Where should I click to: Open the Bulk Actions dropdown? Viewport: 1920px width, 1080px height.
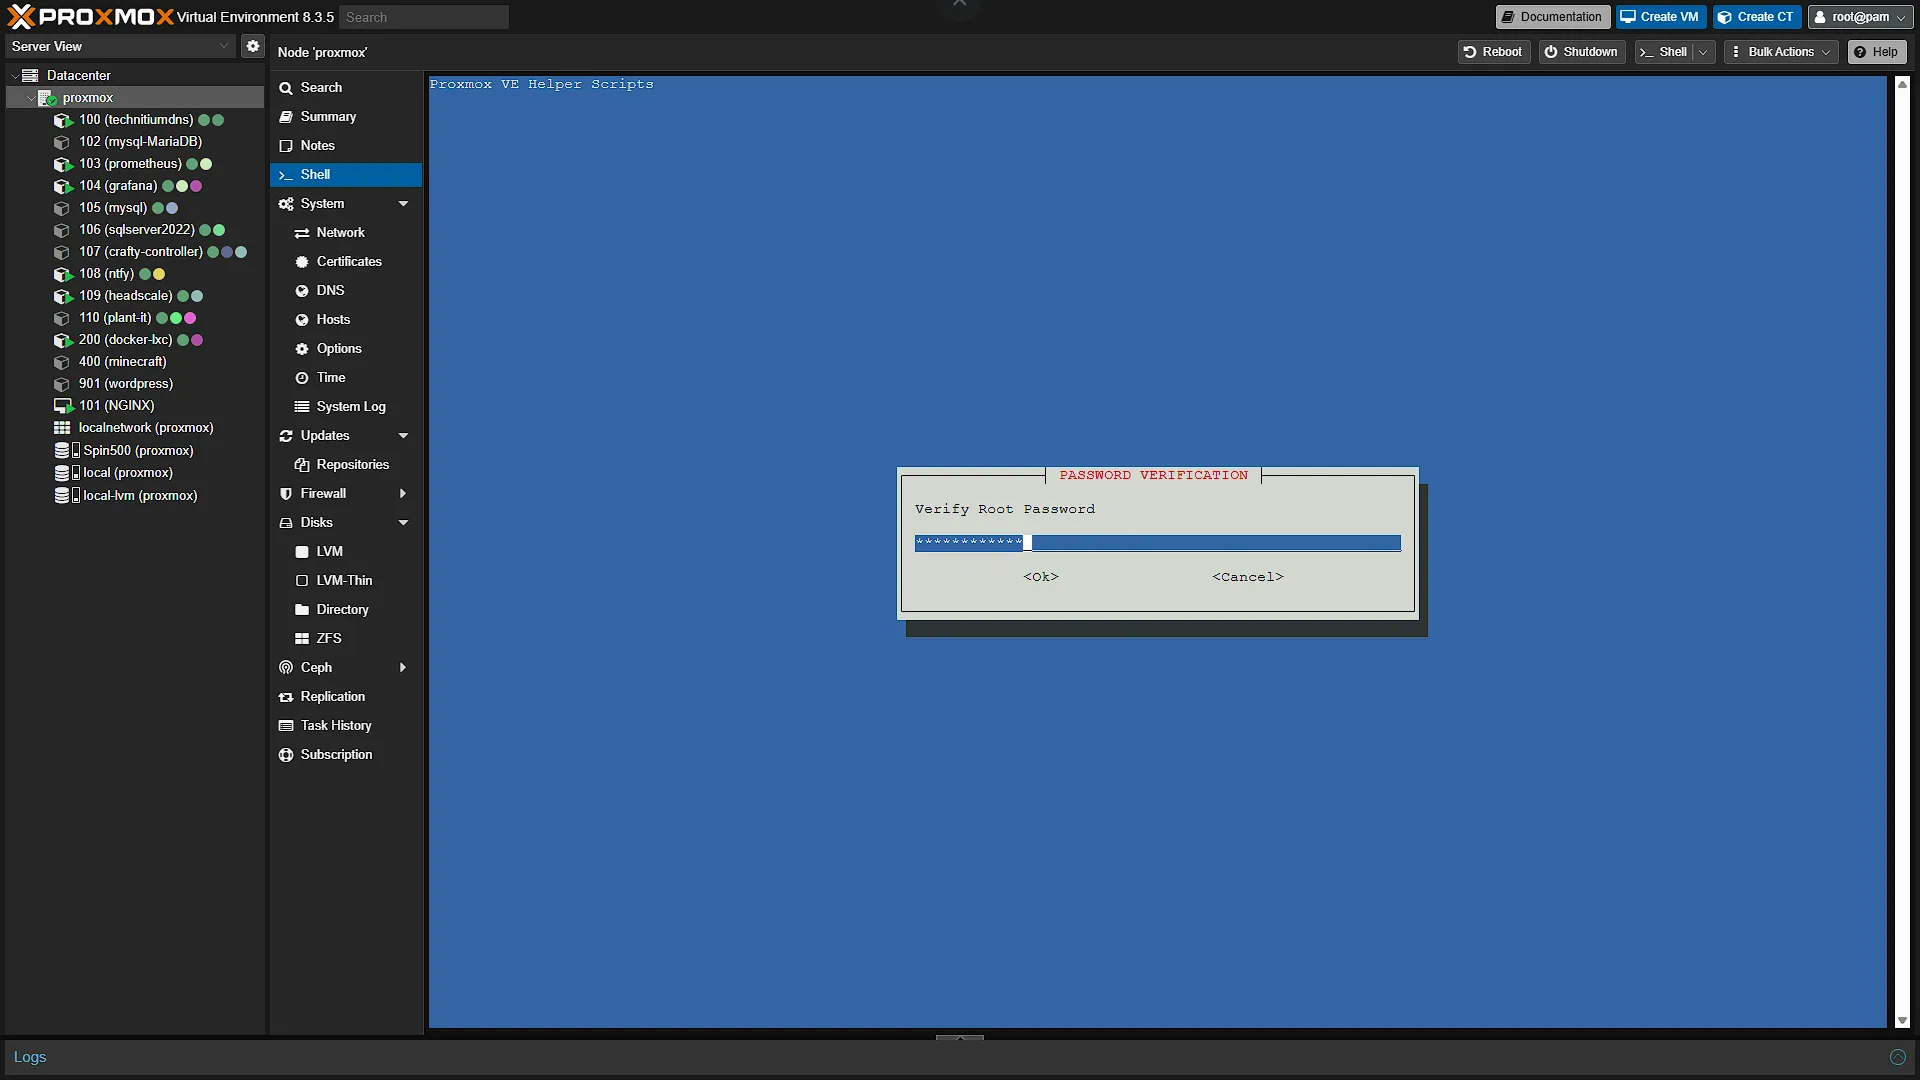1781,52
